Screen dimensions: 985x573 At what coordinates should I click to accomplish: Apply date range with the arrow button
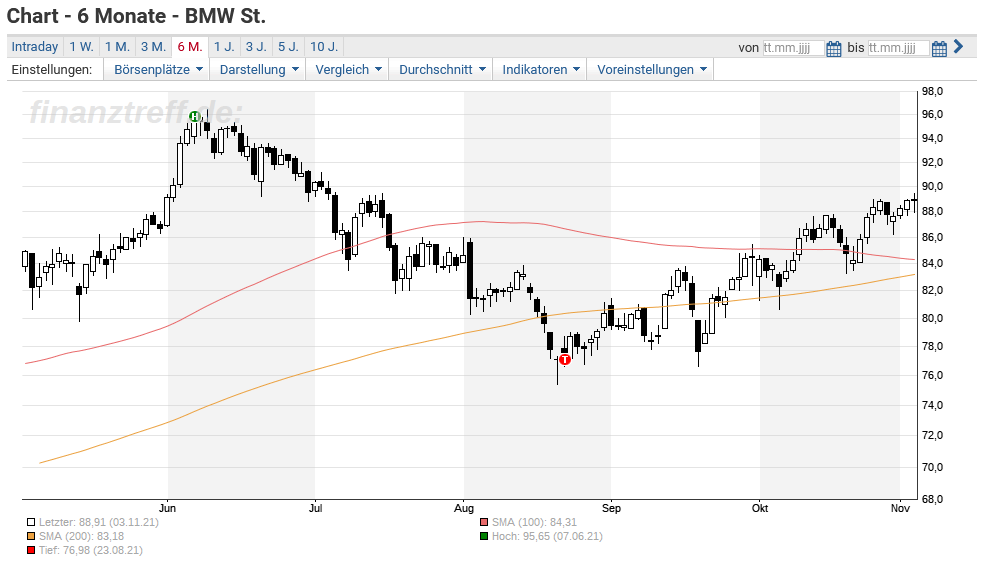point(958,46)
